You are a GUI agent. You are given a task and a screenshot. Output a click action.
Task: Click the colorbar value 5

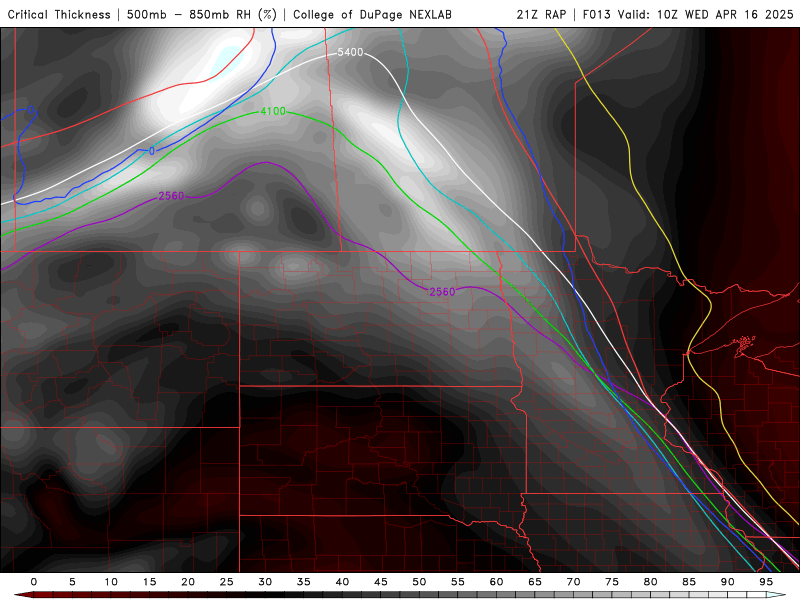[72, 582]
